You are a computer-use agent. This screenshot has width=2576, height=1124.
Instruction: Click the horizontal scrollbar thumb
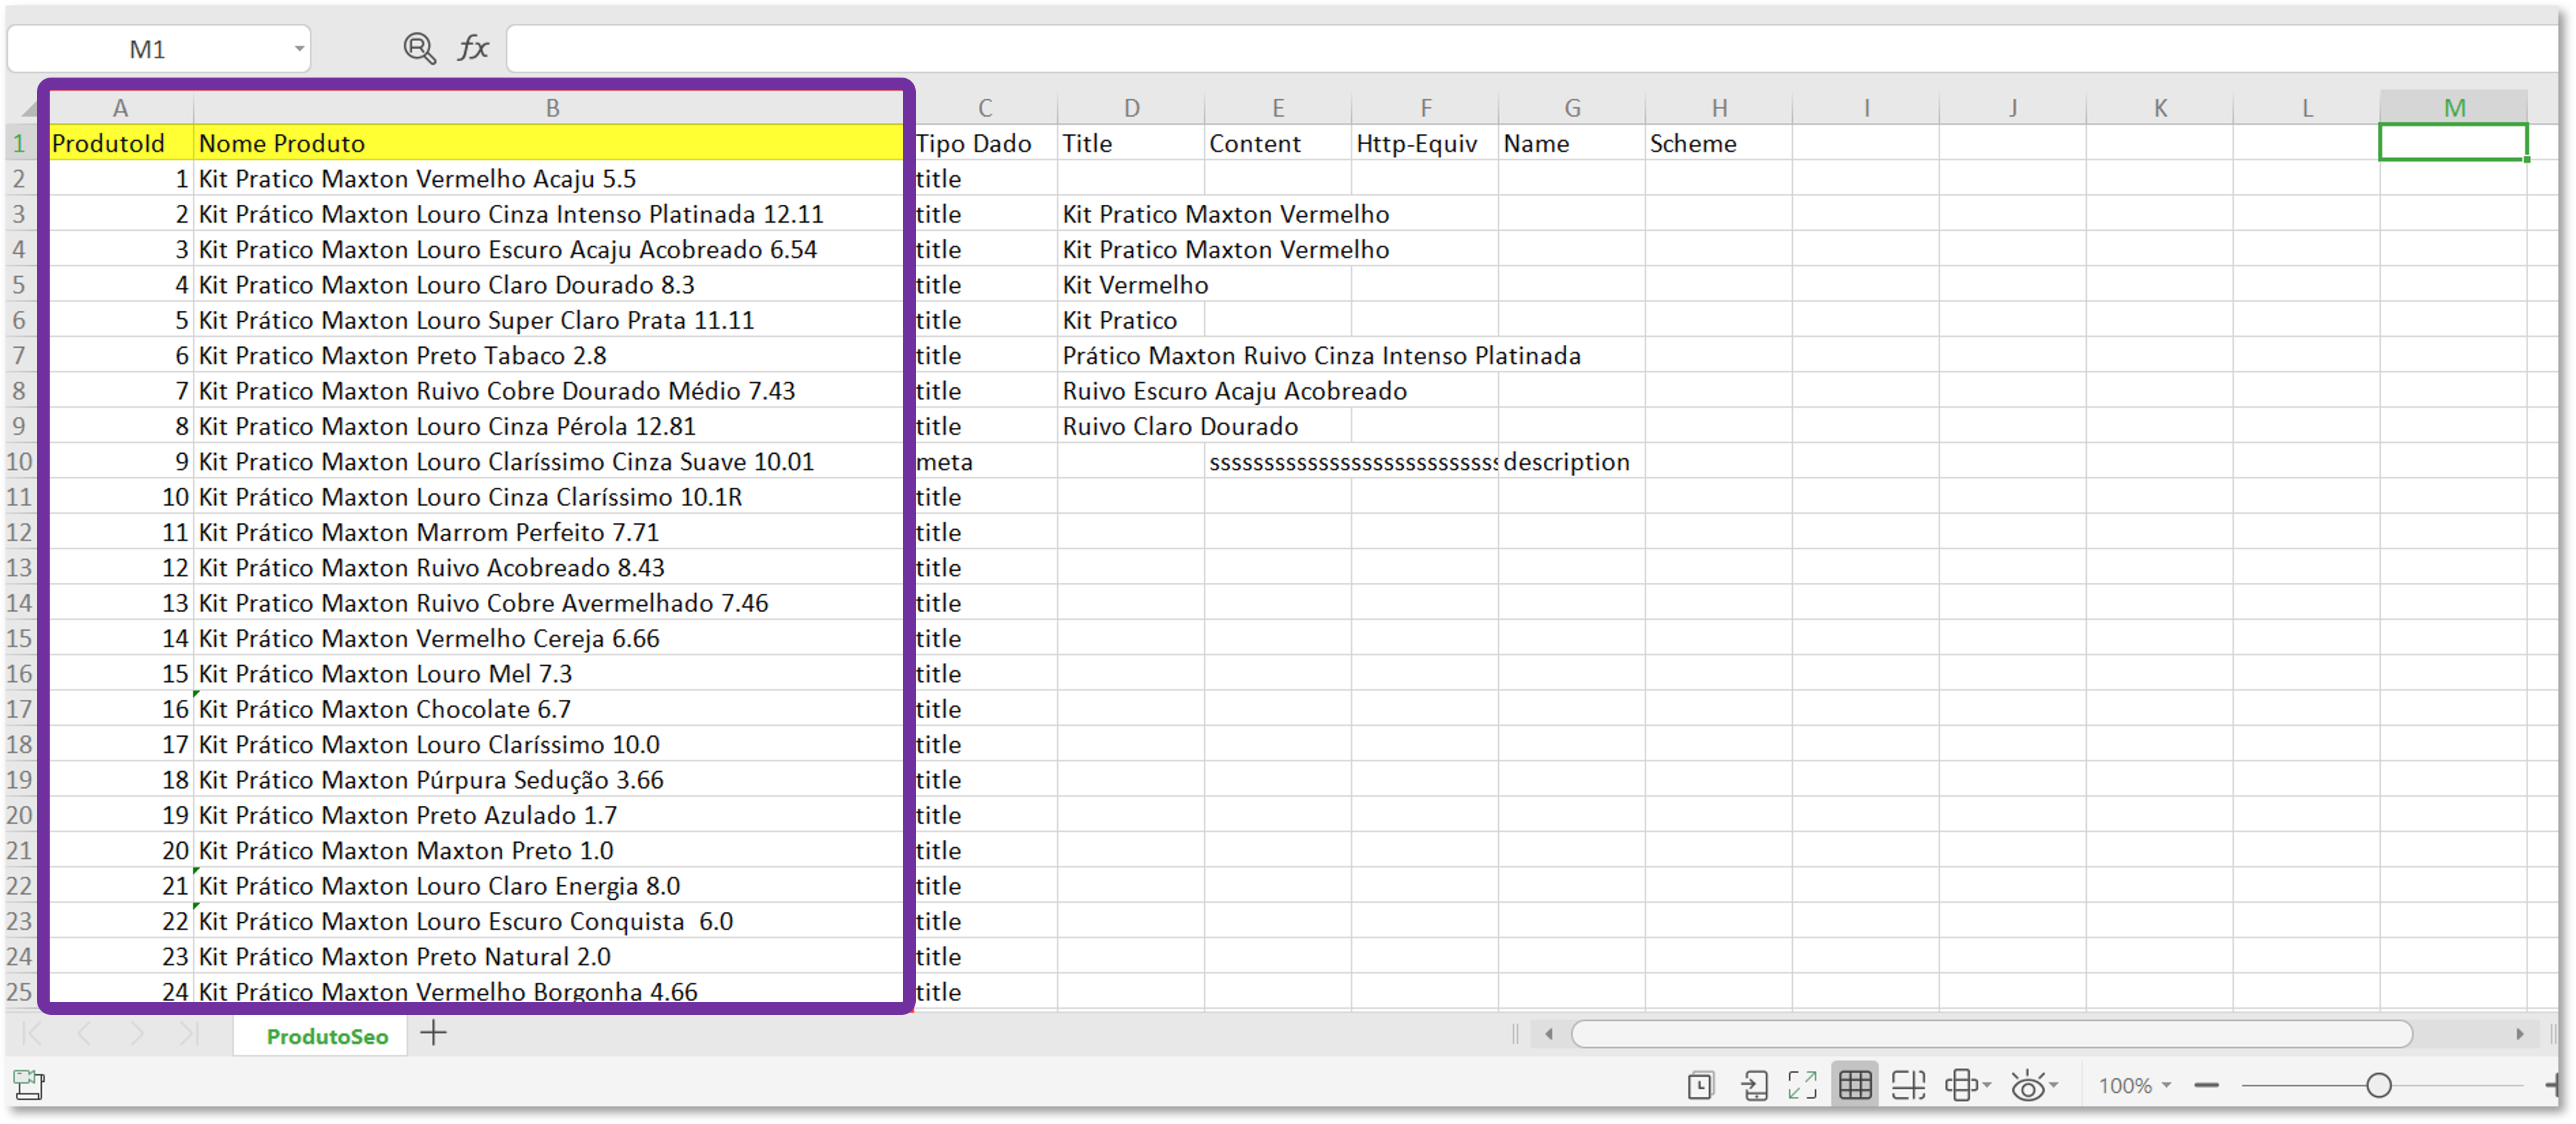click(1991, 1033)
